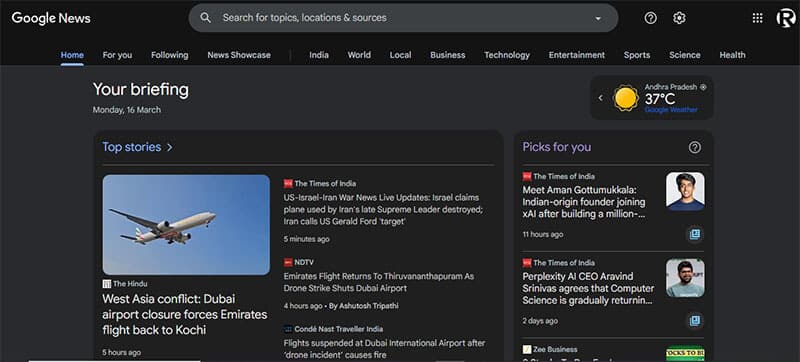Click the Andhra Pradesh location label
Screen dimensions: 800x362
click(670, 87)
